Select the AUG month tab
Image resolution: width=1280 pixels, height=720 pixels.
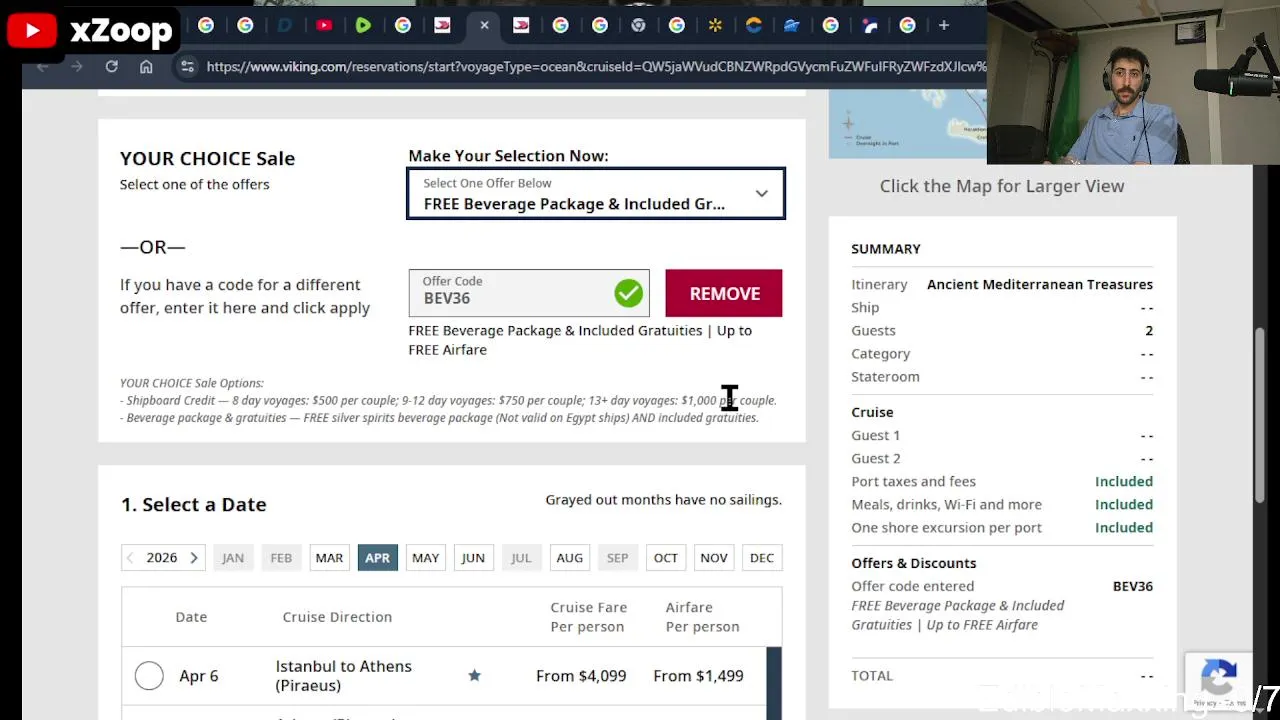[x=569, y=558]
